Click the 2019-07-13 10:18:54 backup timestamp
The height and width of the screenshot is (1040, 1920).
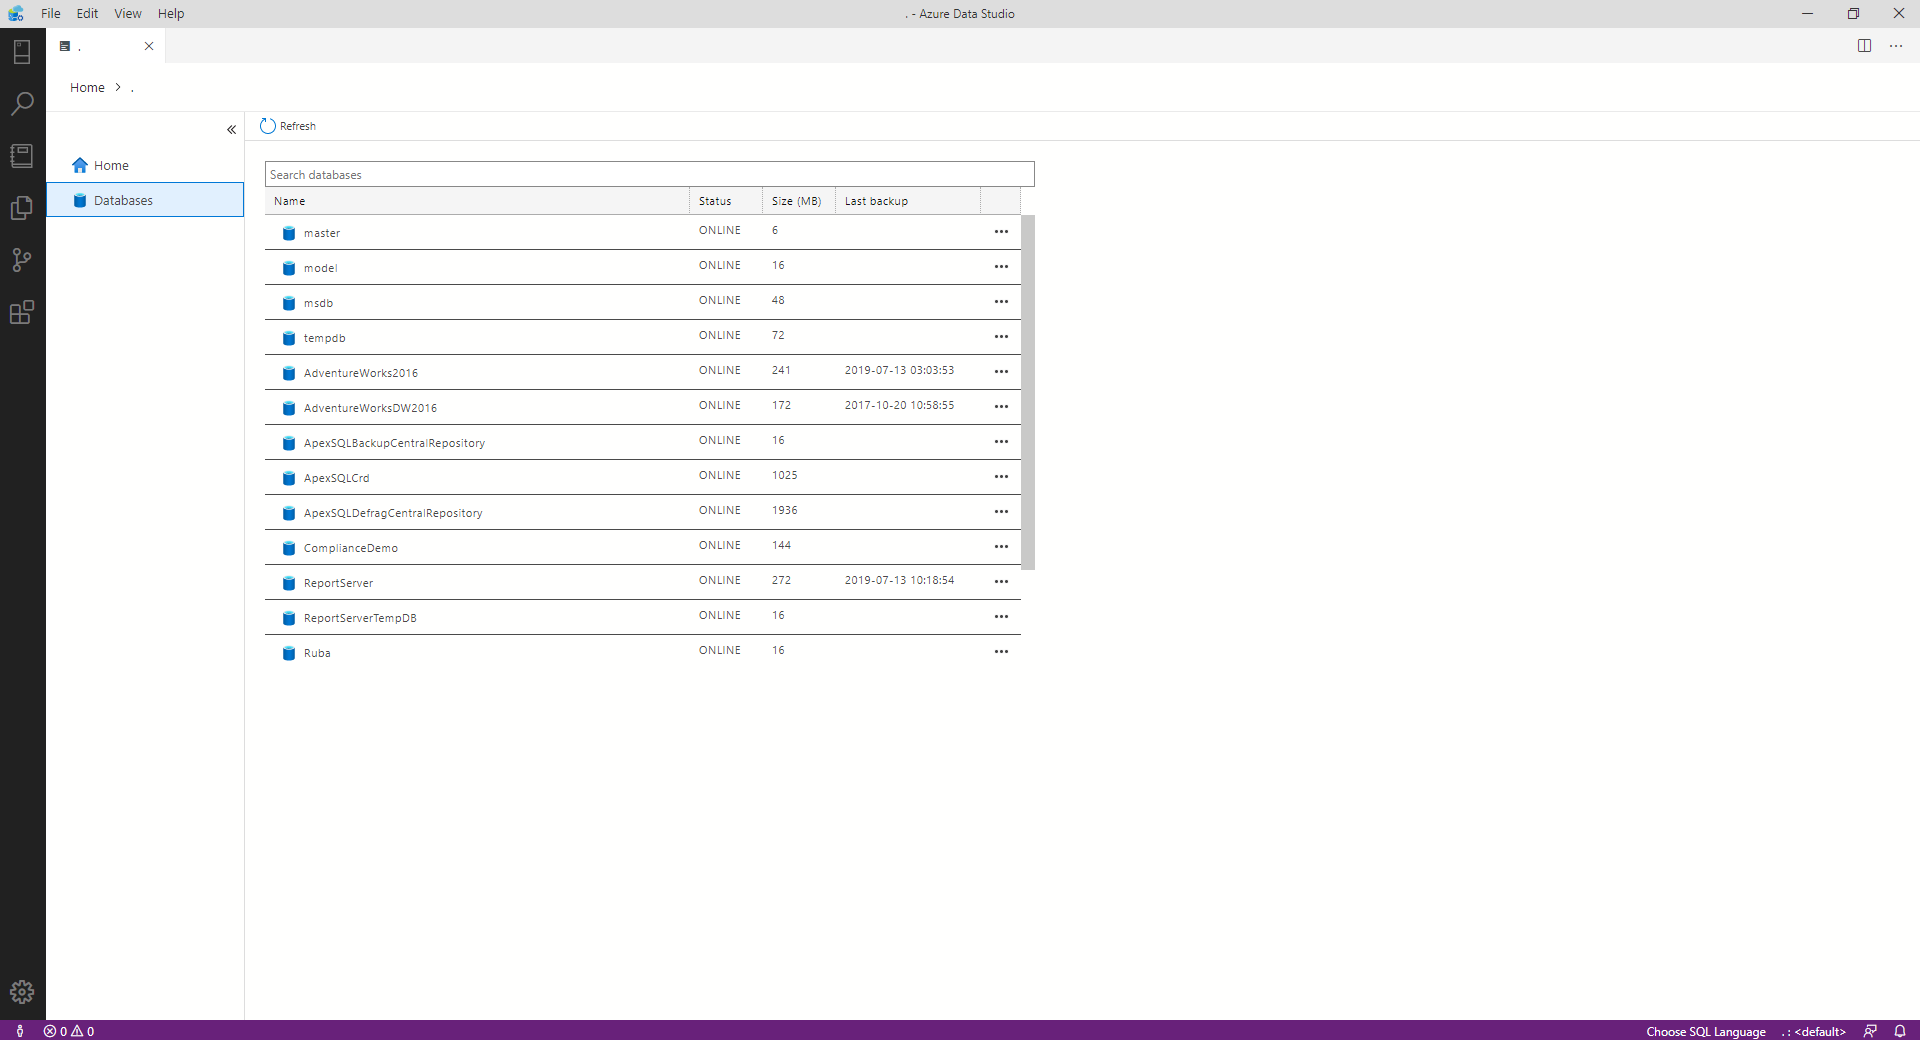point(899,580)
